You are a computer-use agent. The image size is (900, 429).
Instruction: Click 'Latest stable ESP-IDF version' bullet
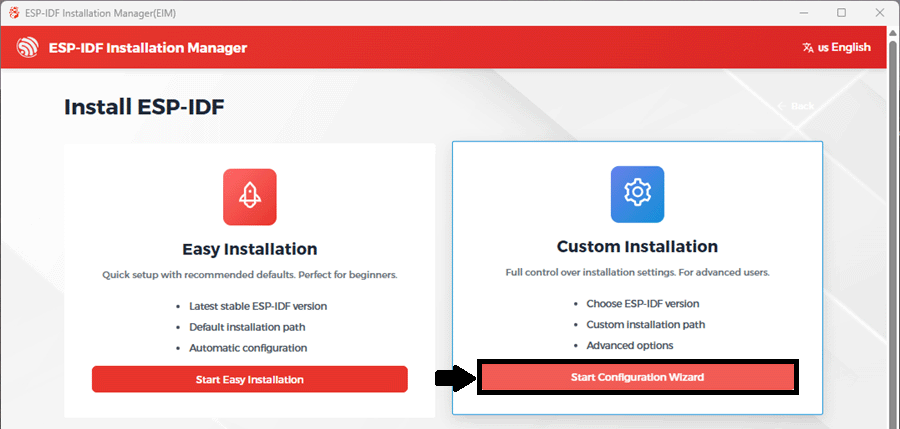258,306
